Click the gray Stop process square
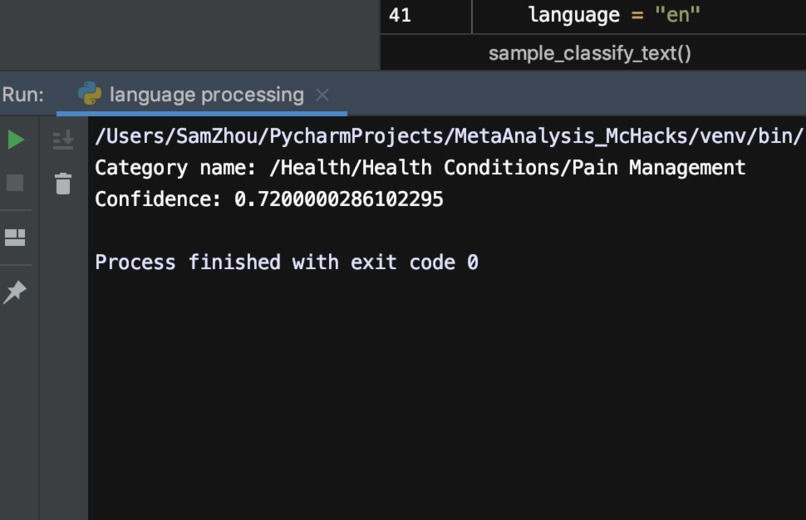806x520 pixels. tap(15, 182)
